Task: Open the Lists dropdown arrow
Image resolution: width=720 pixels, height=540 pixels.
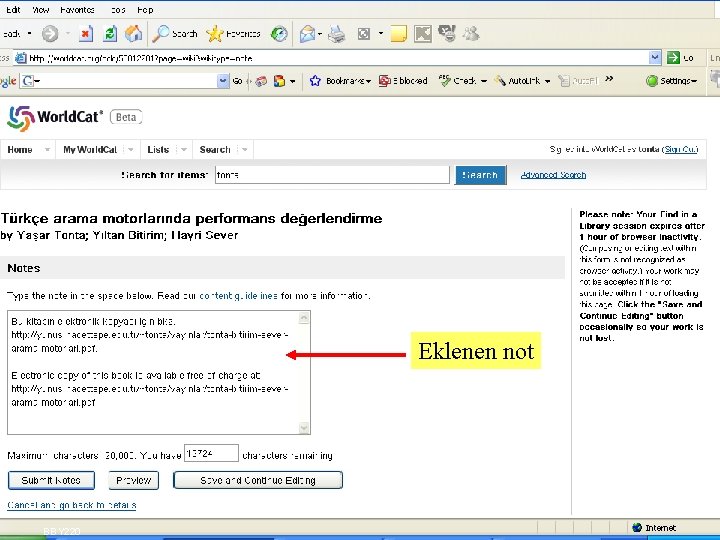Action: 184,150
